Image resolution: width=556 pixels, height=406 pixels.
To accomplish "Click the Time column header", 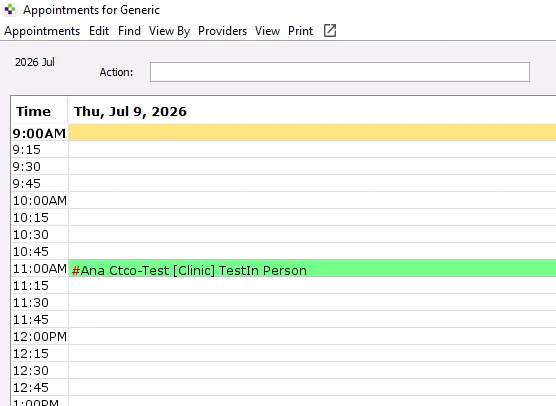I will (x=33, y=111).
